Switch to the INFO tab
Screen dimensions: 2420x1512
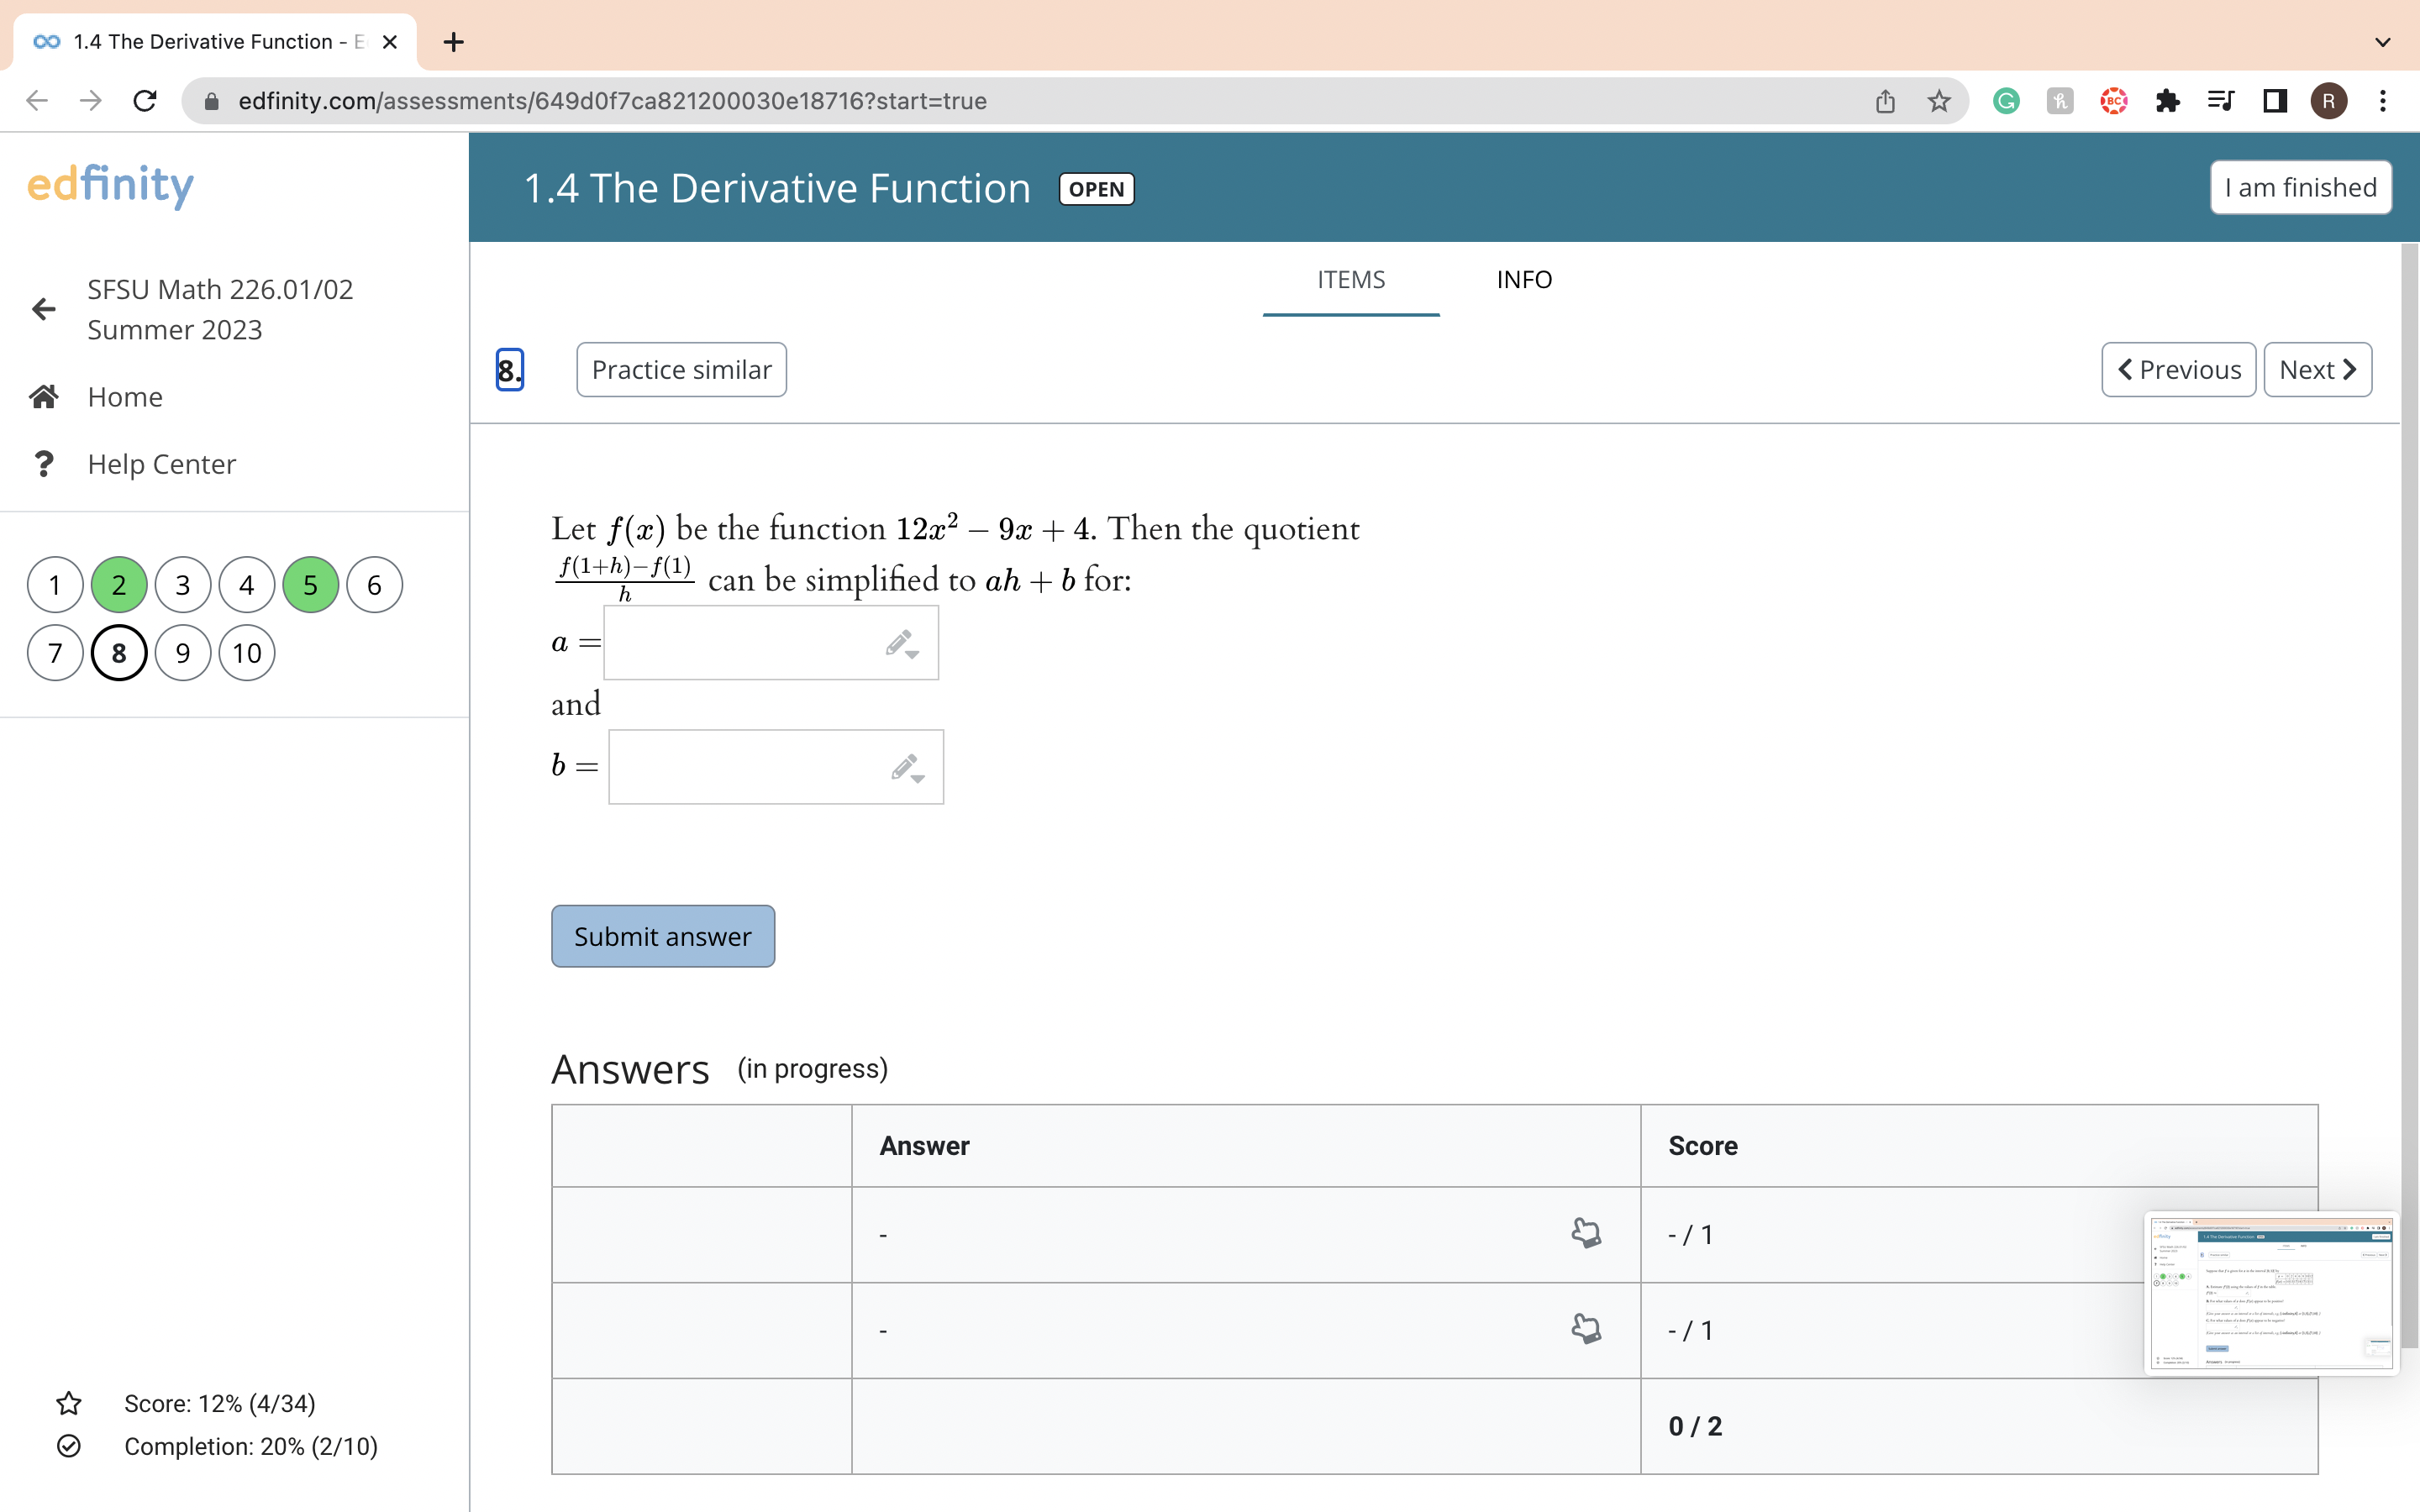coord(1523,280)
